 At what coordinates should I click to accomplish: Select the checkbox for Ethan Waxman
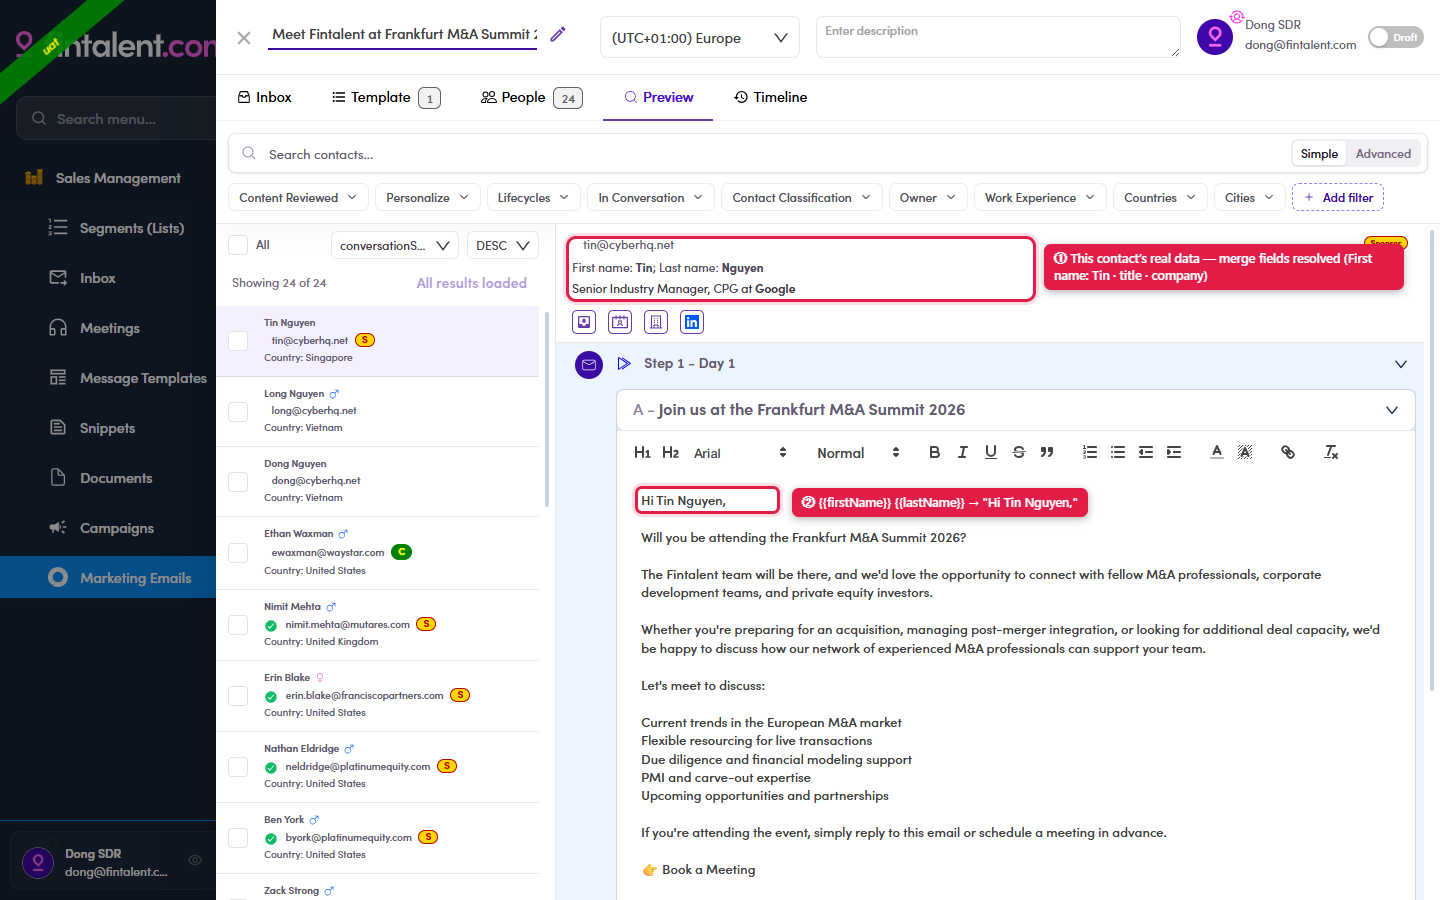tap(238, 553)
